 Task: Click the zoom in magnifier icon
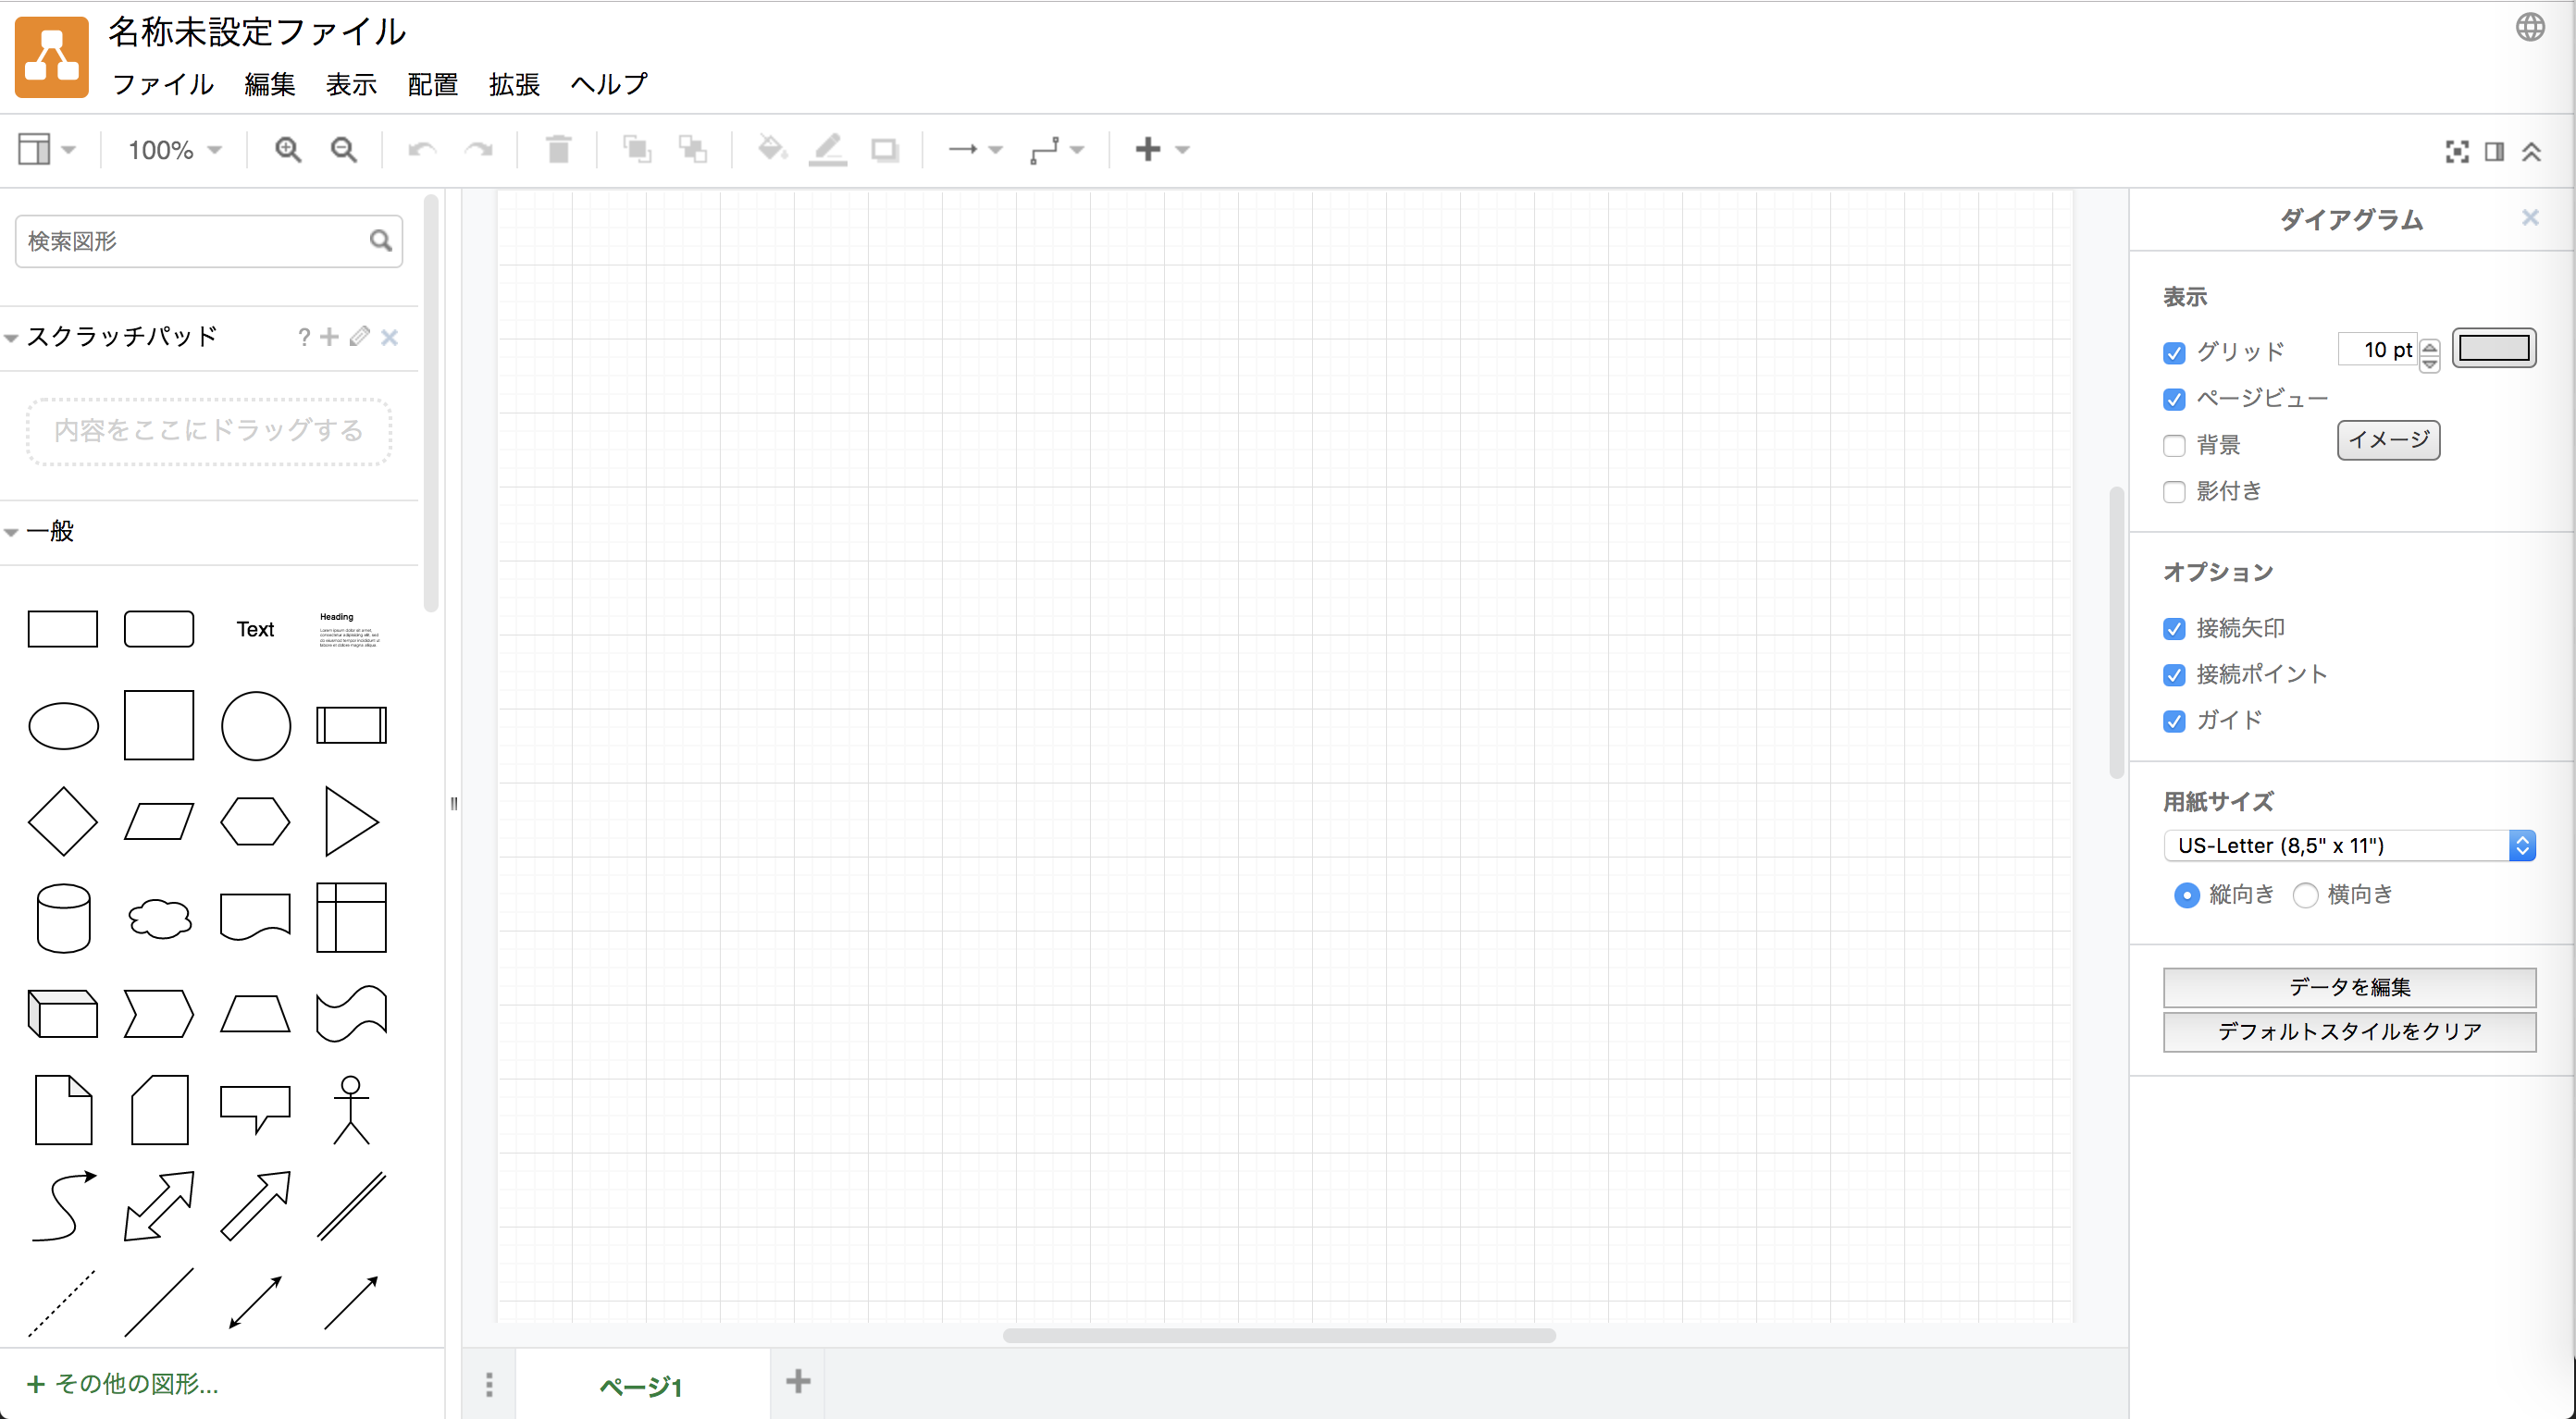(288, 150)
